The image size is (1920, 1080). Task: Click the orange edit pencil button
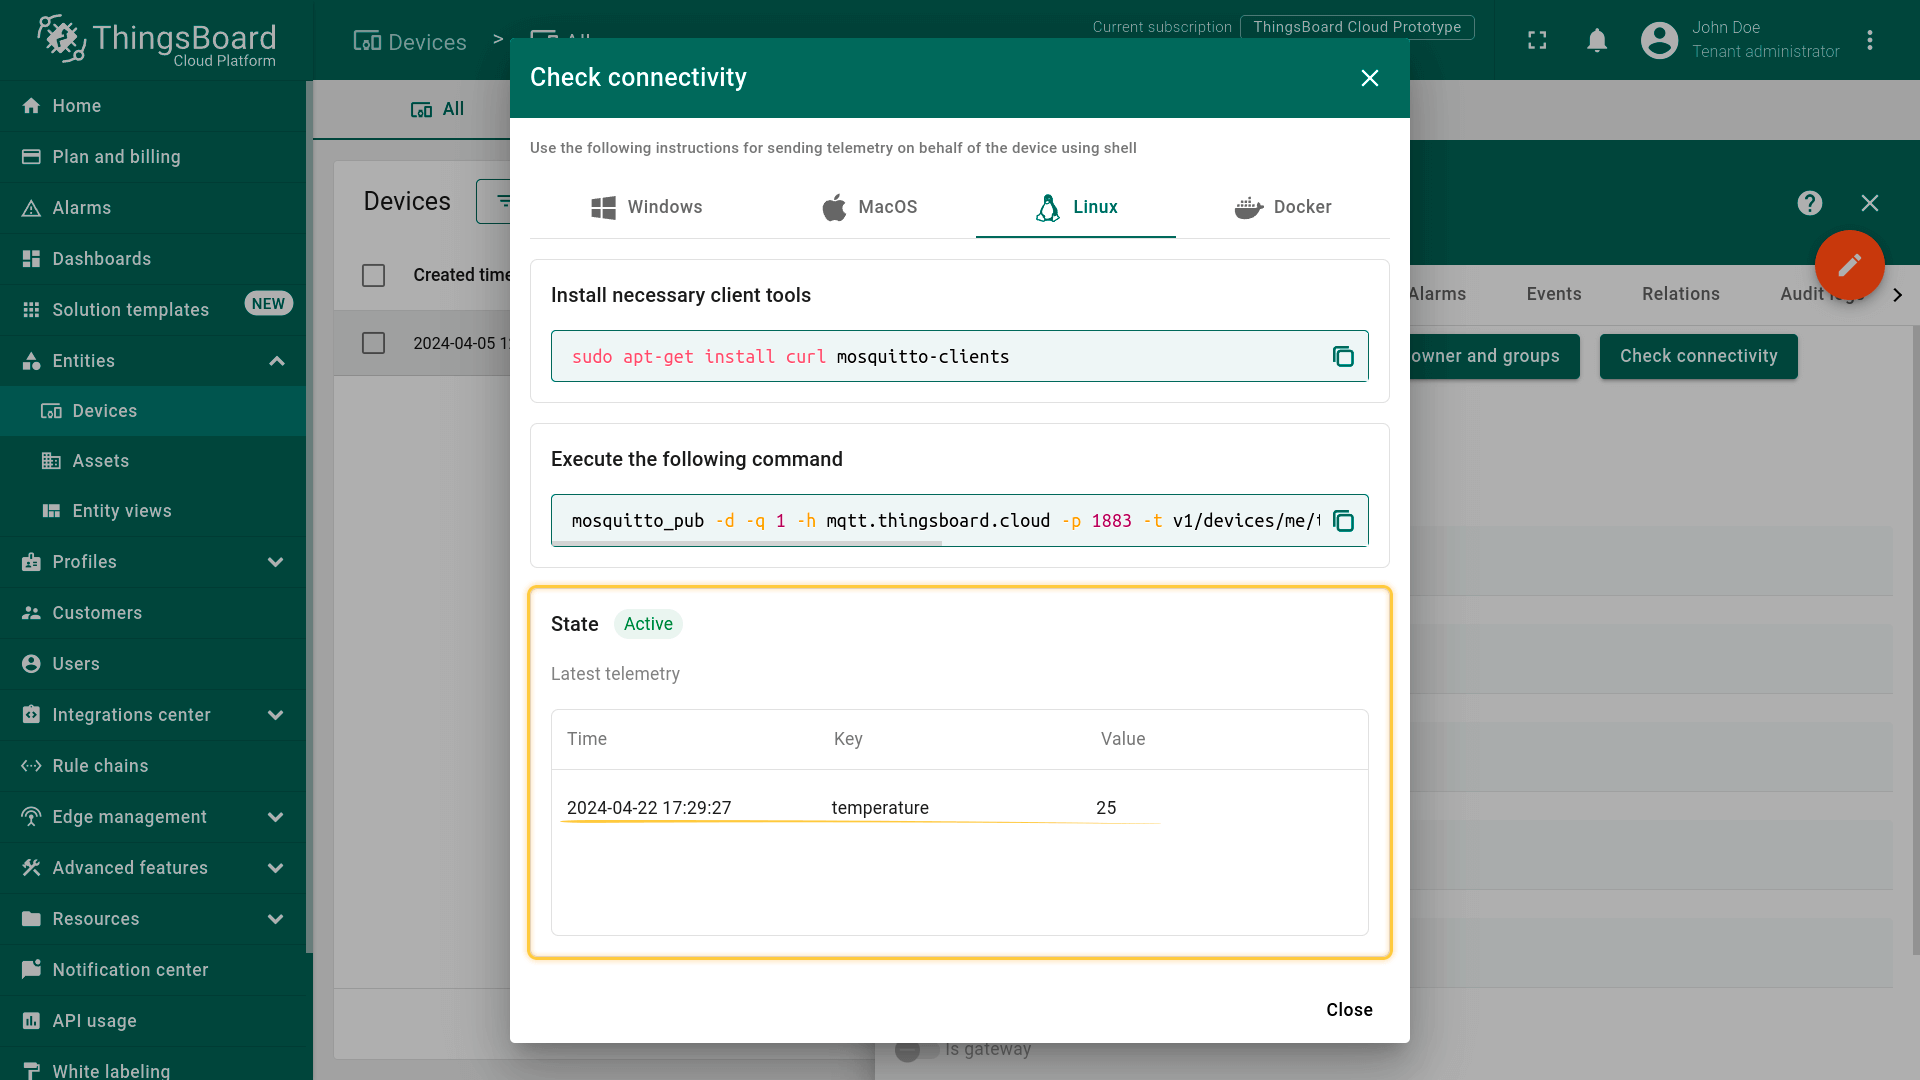click(1849, 265)
